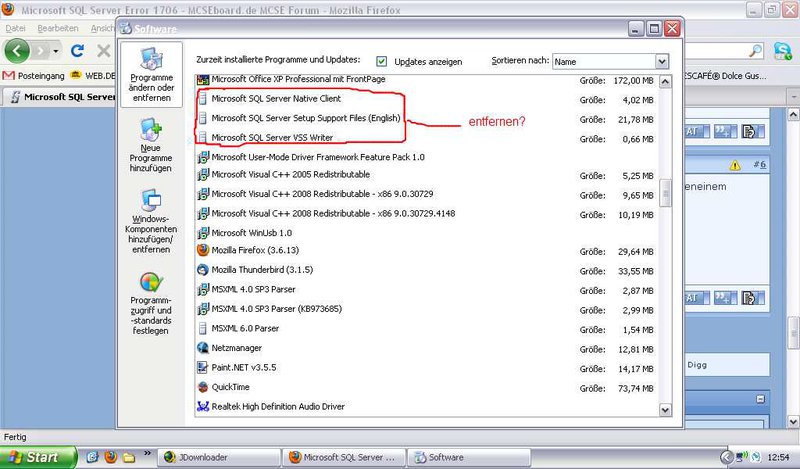Click the Netzmanager program icon
The height and width of the screenshot is (469, 800).
(203, 348)
